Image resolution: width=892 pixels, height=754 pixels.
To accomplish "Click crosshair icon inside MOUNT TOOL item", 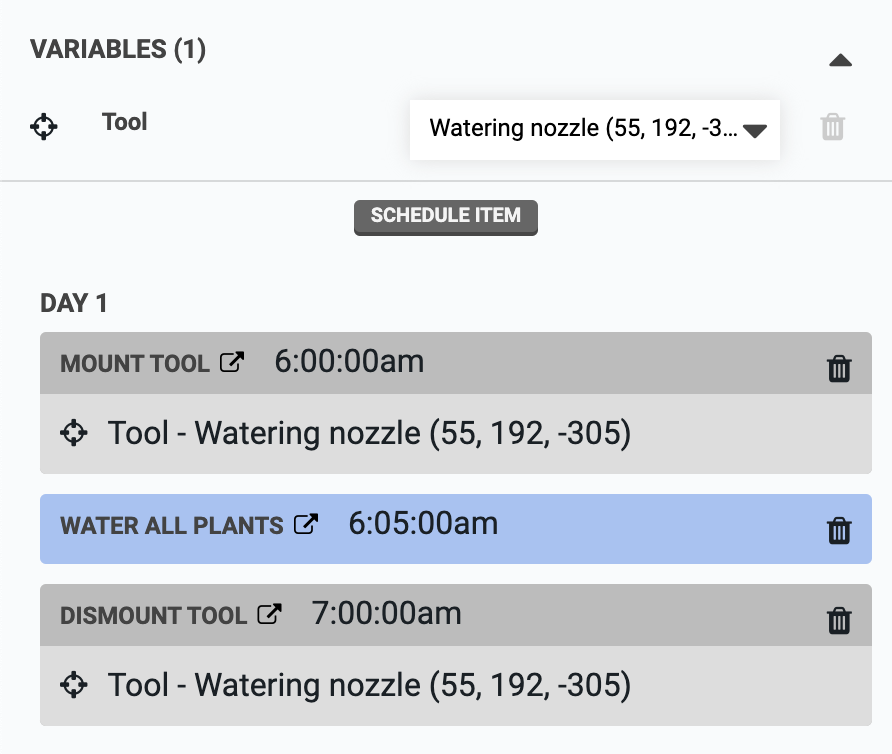I will [x=74, y=433].
